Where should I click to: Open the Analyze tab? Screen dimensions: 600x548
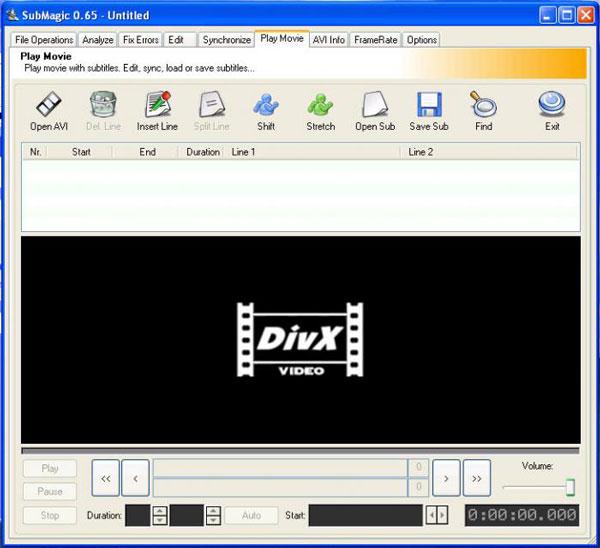click(98, 40)
